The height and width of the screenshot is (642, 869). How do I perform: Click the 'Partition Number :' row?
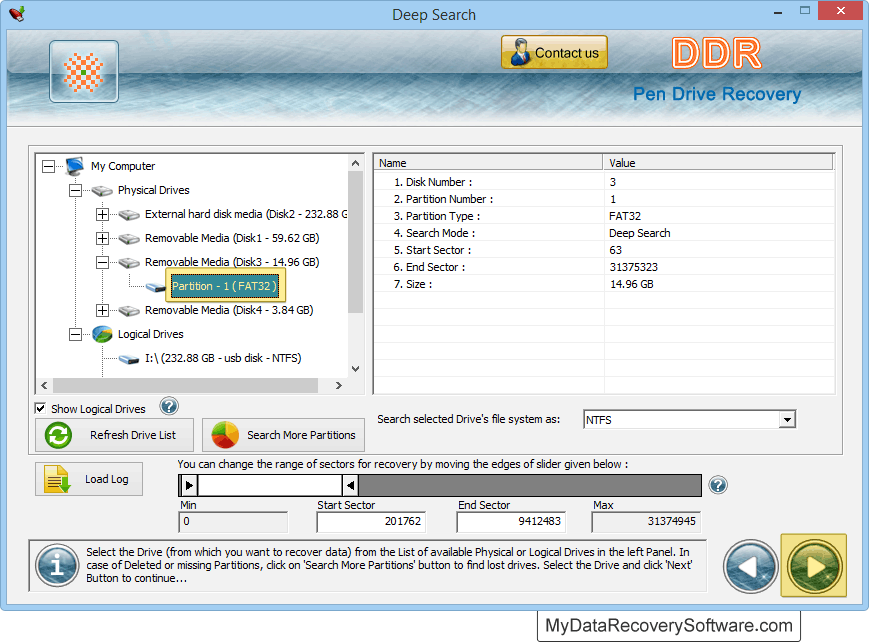click(604, 200)
